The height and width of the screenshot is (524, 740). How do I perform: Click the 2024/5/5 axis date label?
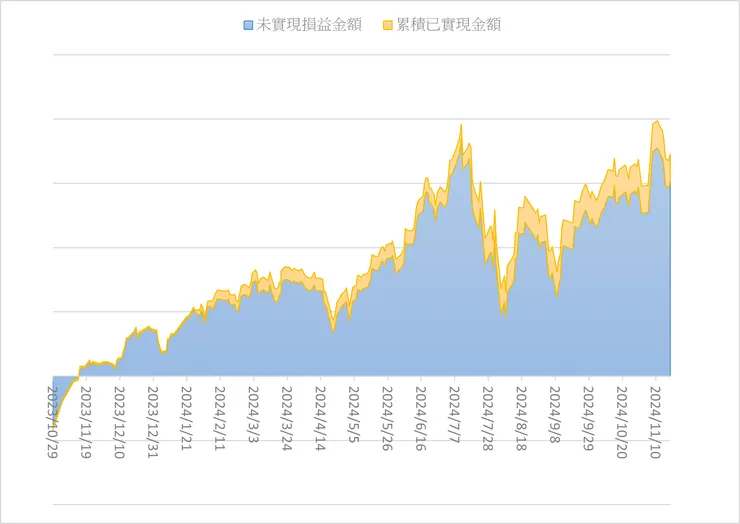tap(354, 415)
